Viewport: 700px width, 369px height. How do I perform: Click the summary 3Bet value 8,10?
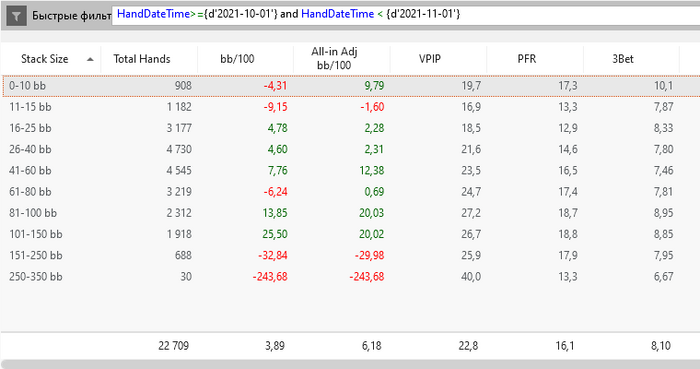click(x=661, y=346)
